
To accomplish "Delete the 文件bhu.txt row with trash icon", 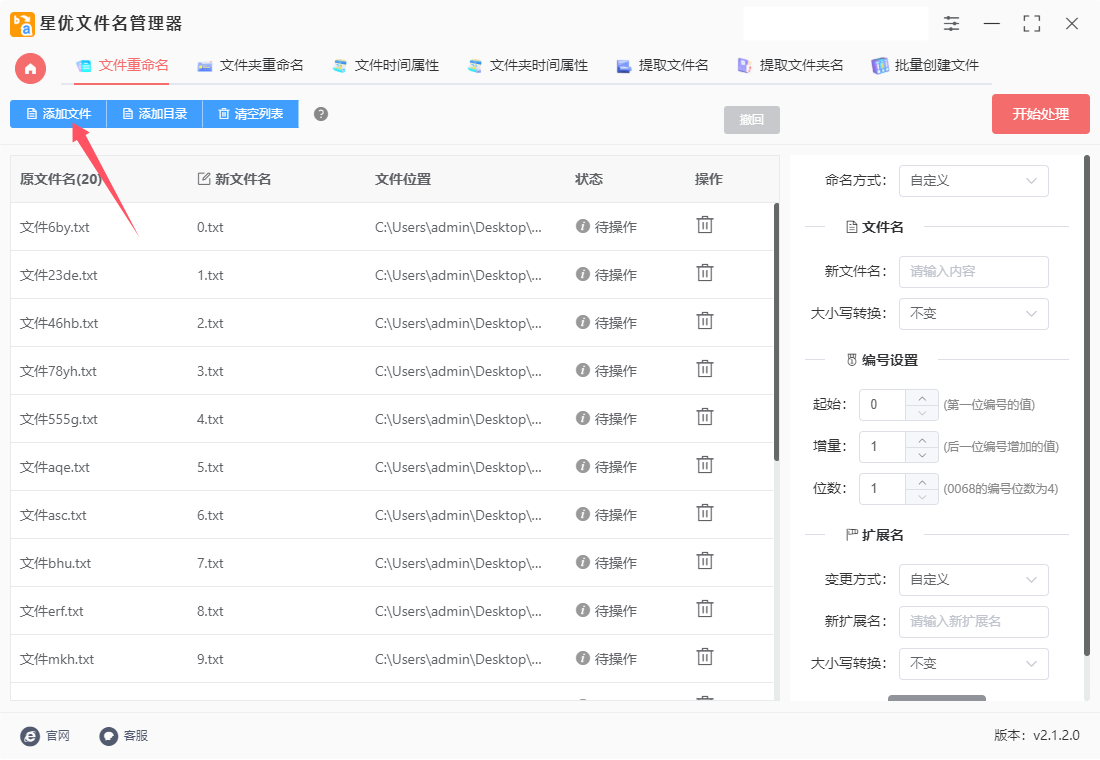I will tap(704, 561).
